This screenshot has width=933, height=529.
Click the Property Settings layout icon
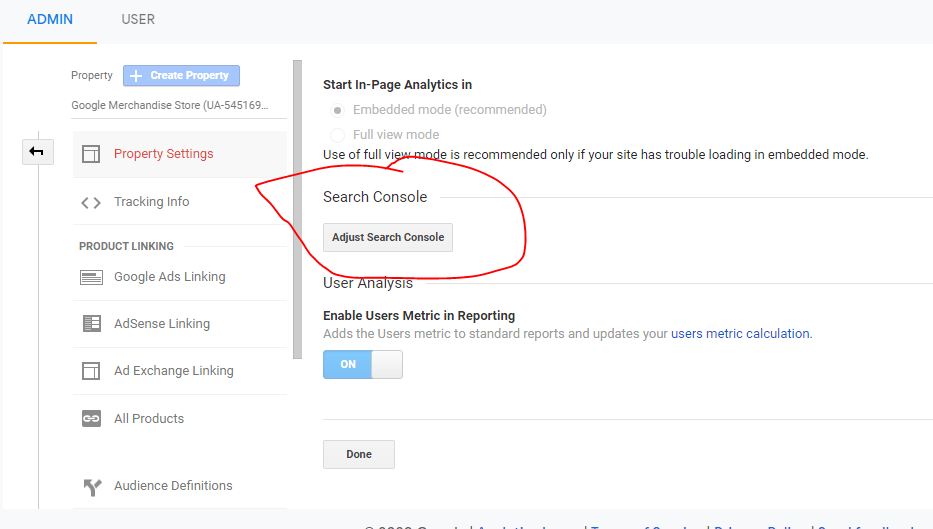pos(91,154)
